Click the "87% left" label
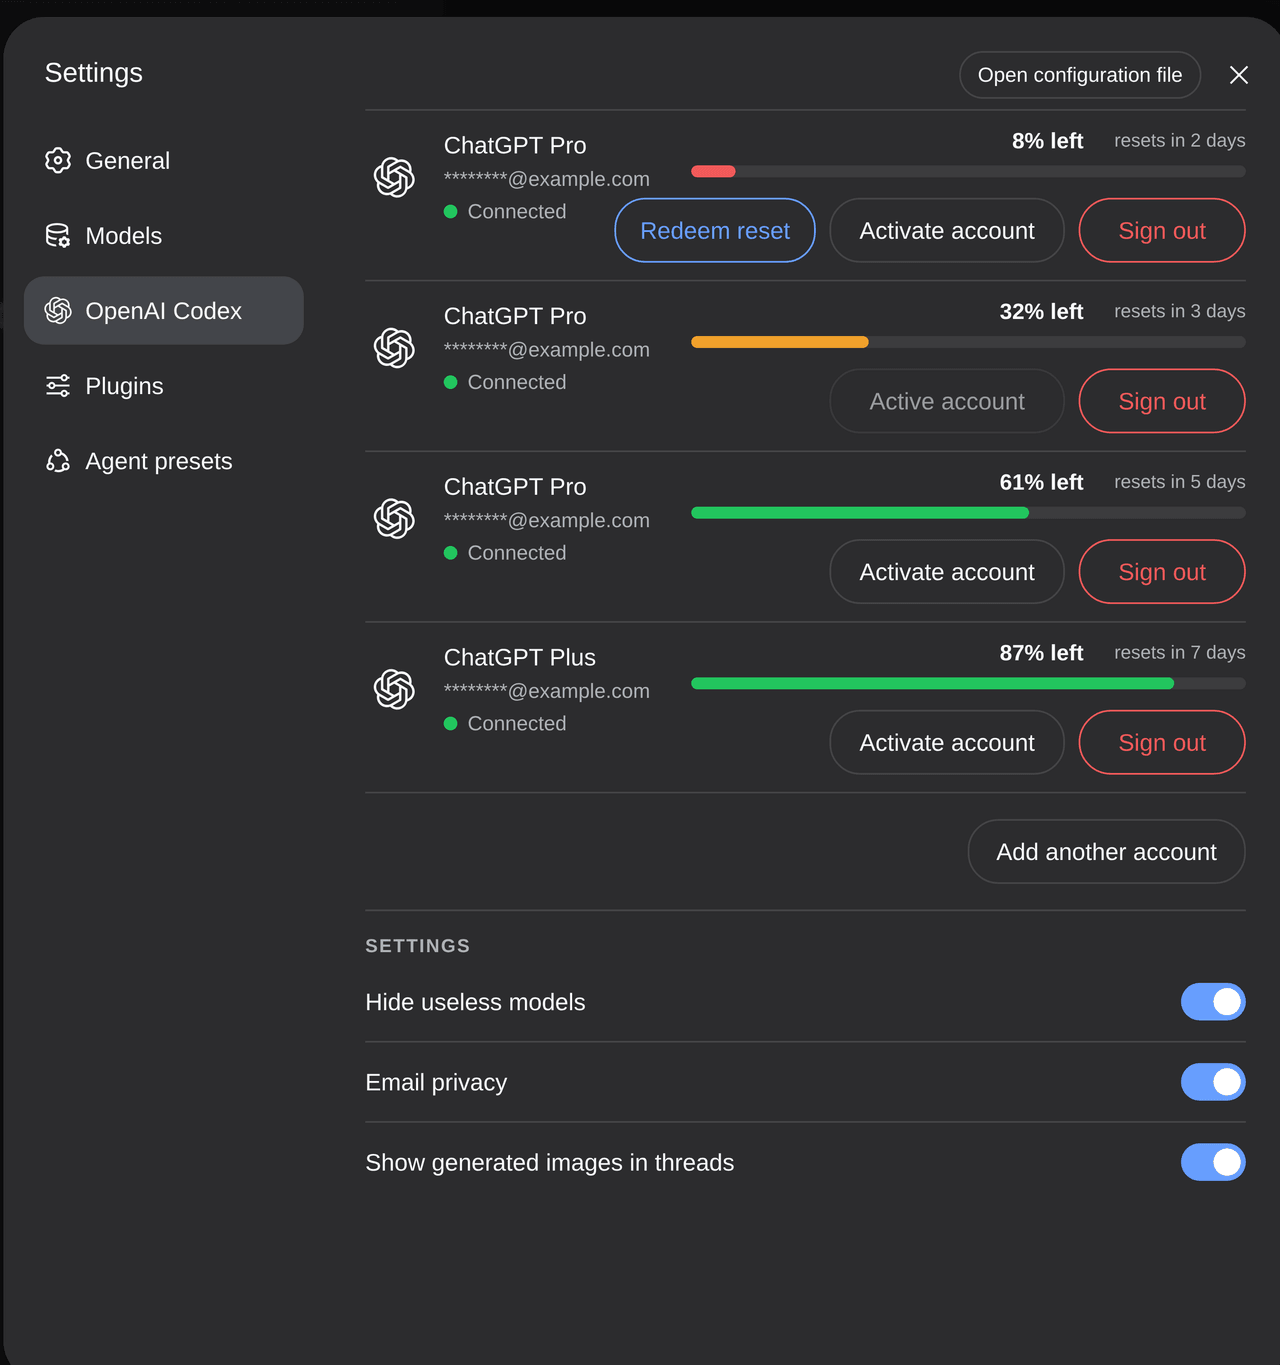The width and height of the screenshot is (1280, 1365). 1041,653
